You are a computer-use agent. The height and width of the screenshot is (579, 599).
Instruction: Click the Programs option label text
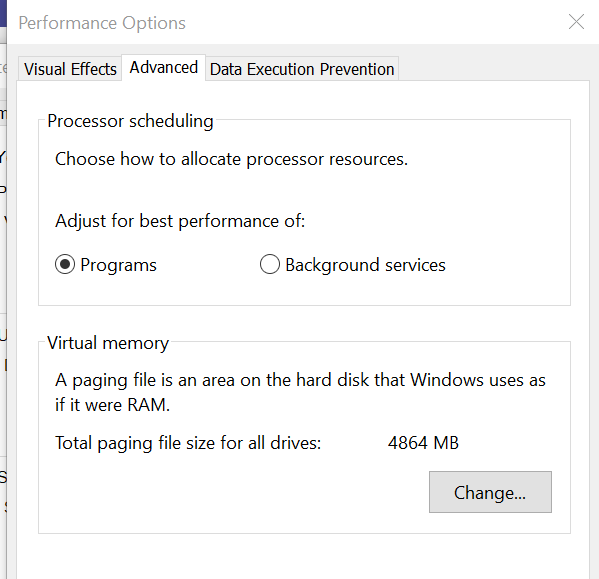pos(118,265)
